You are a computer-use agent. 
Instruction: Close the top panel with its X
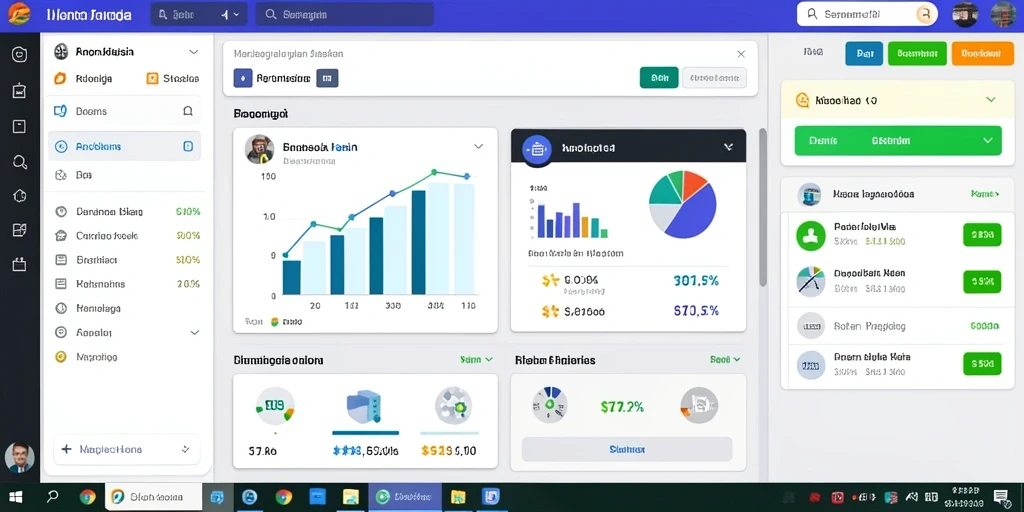pos(741,54)
